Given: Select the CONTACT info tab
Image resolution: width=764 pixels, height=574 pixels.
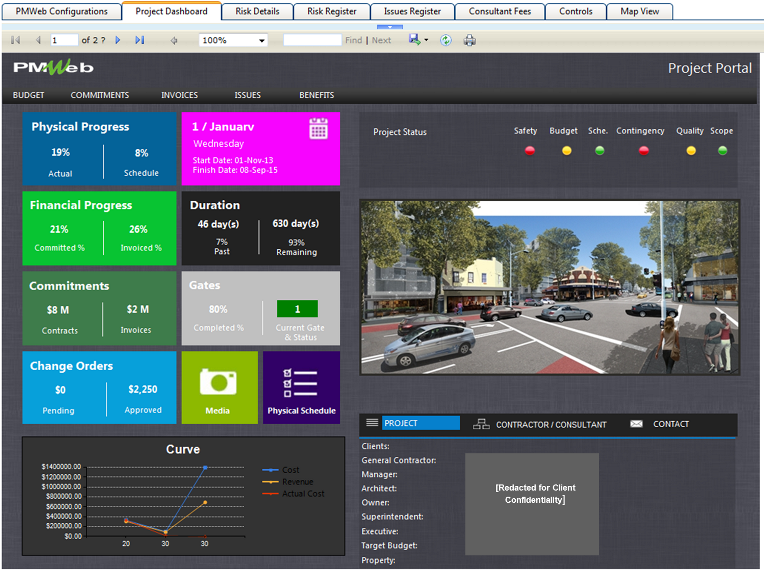Looking at the screenshot, I should (x=671, y=424).
